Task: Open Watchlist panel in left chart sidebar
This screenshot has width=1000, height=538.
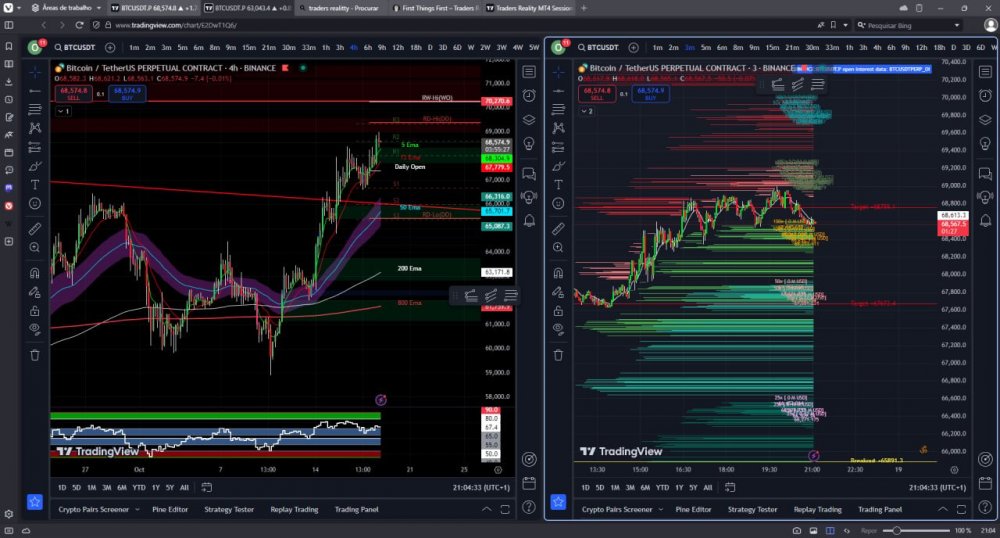Action: 529,72
